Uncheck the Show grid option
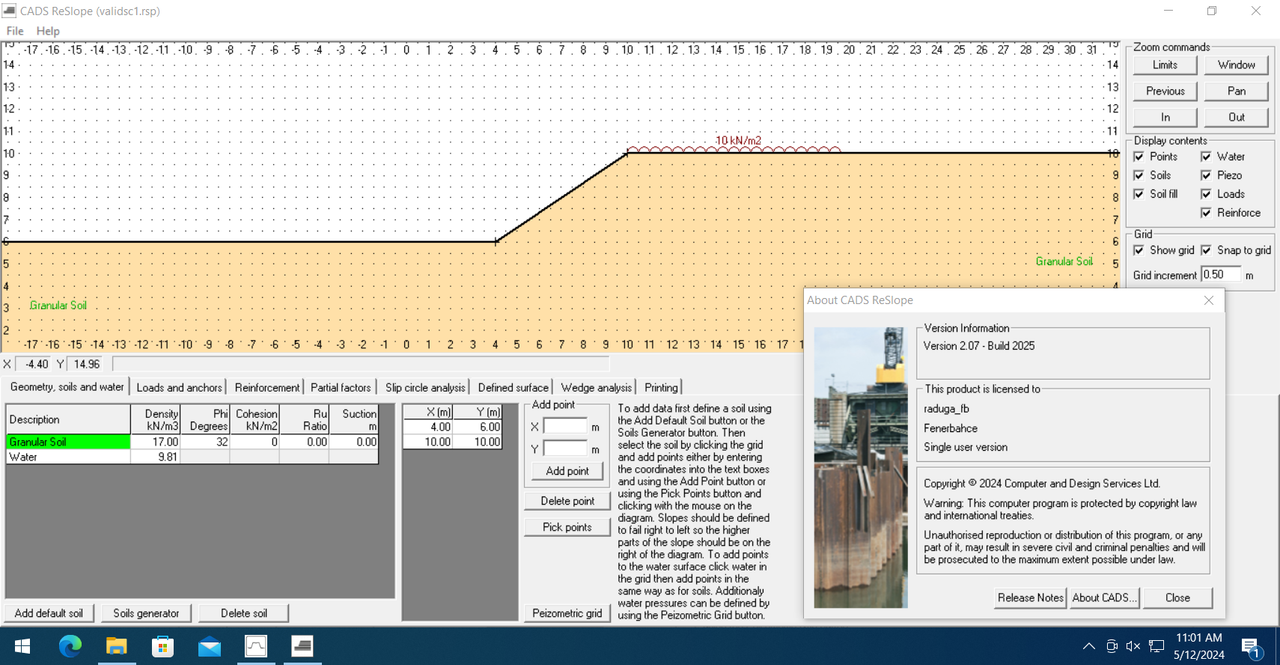The height and width of the screenshot is (665, 1280). (1139, 250)
